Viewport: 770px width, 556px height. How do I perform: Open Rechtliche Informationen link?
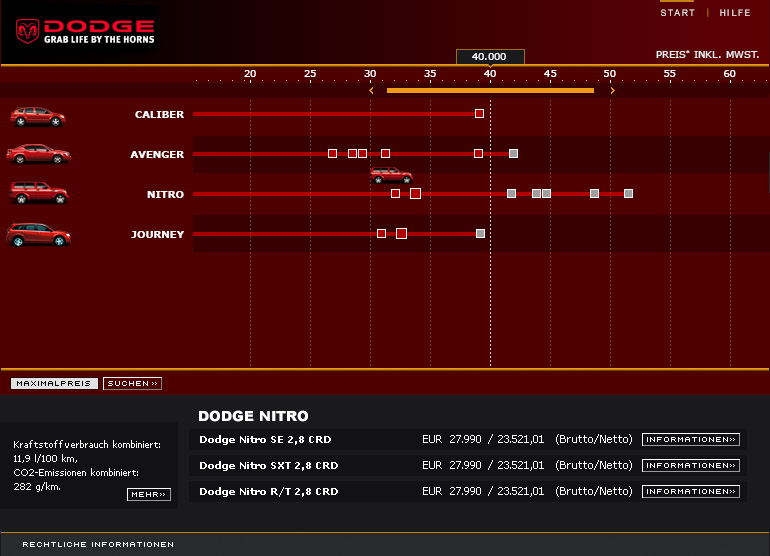click(x=98, y=544)
